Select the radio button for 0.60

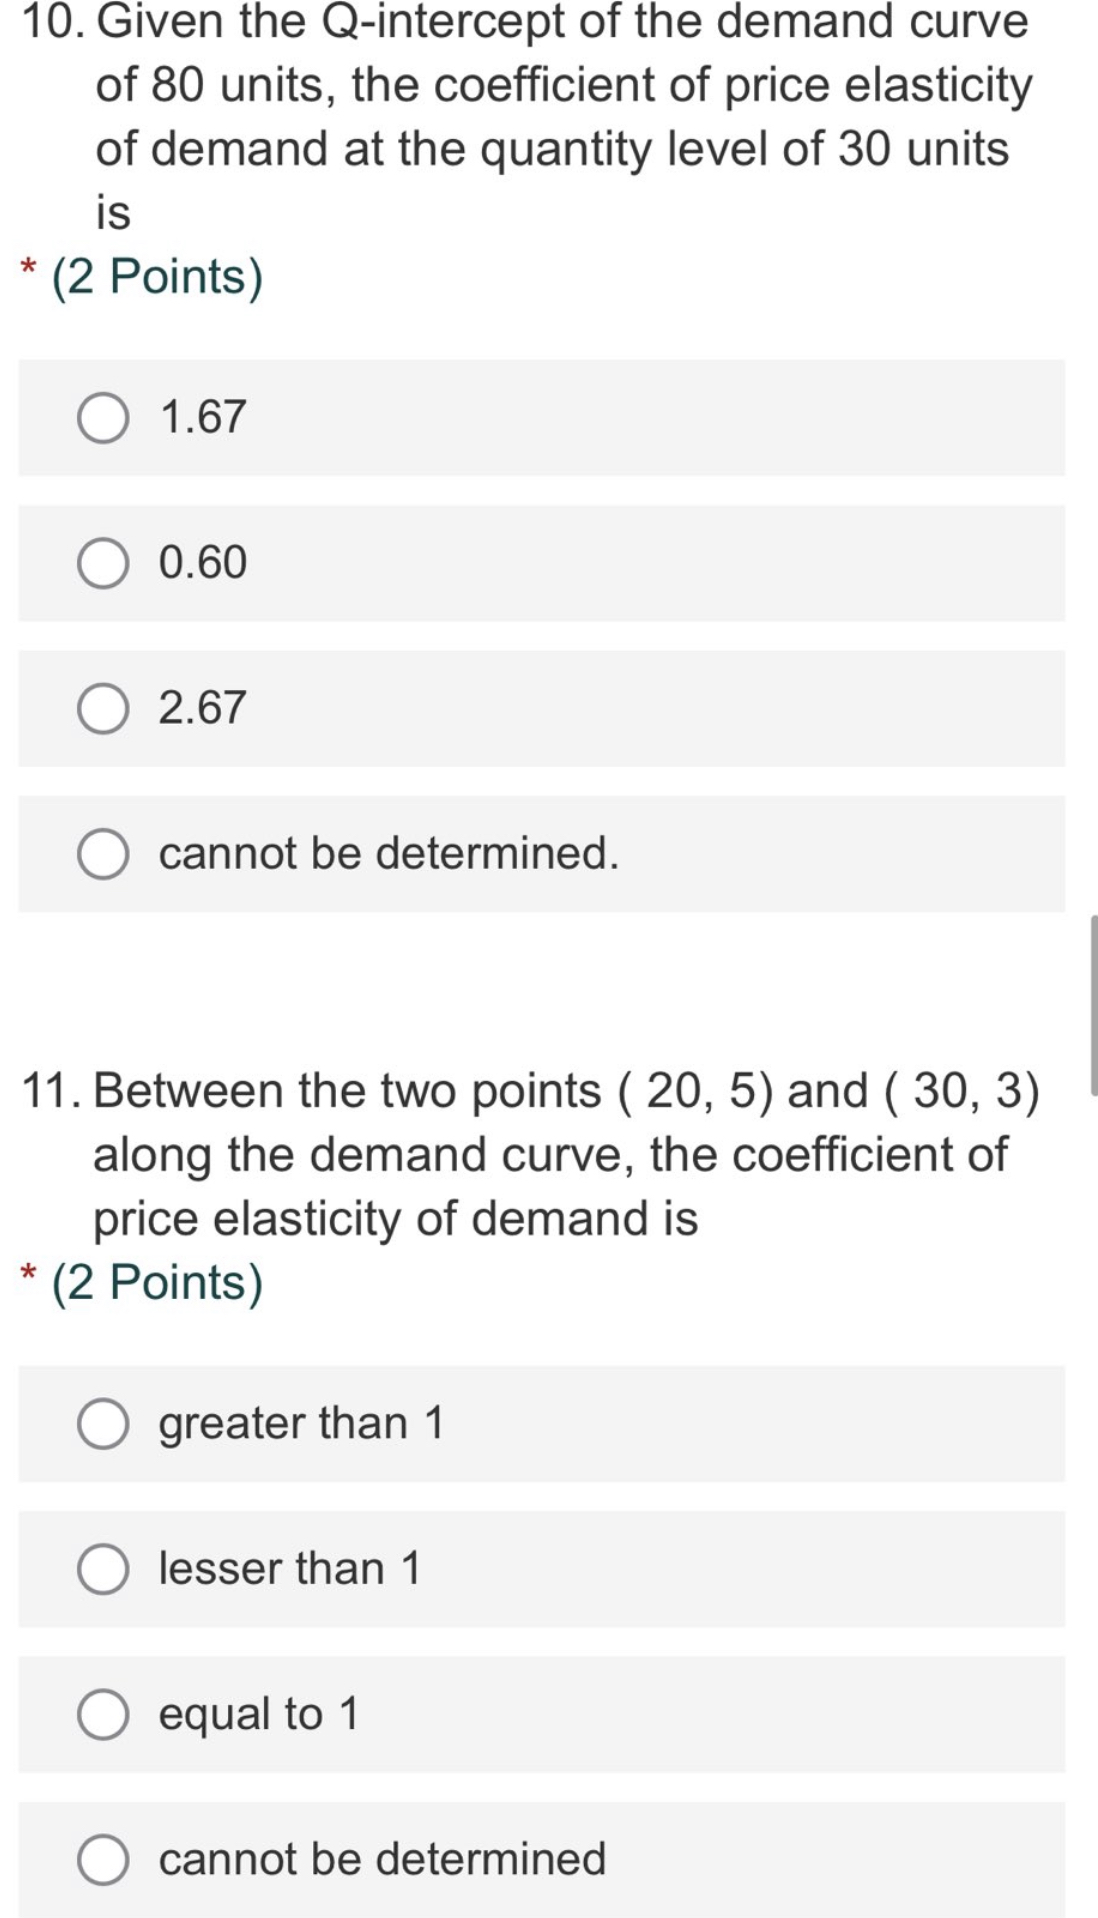[104, 562]
